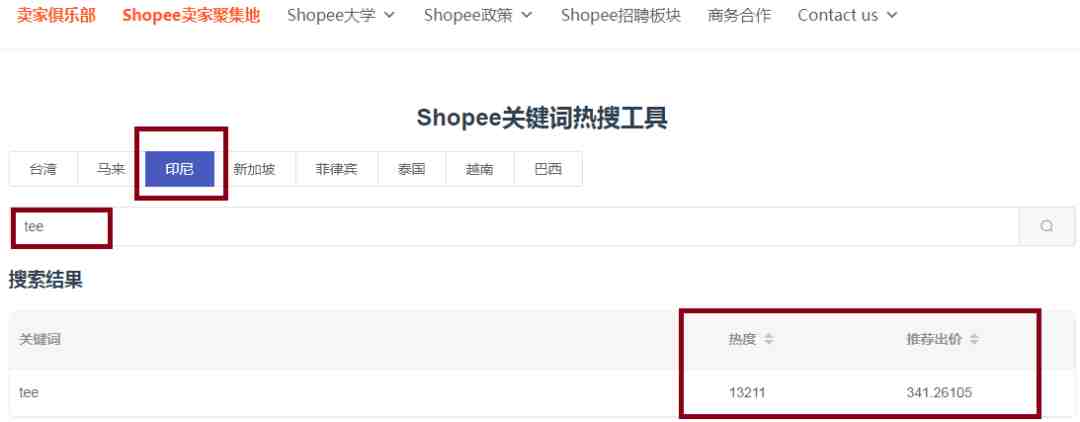Click the tee keyword result row
The width and height of the screenshot is (1080, 422).
click(x=541, y=393)
